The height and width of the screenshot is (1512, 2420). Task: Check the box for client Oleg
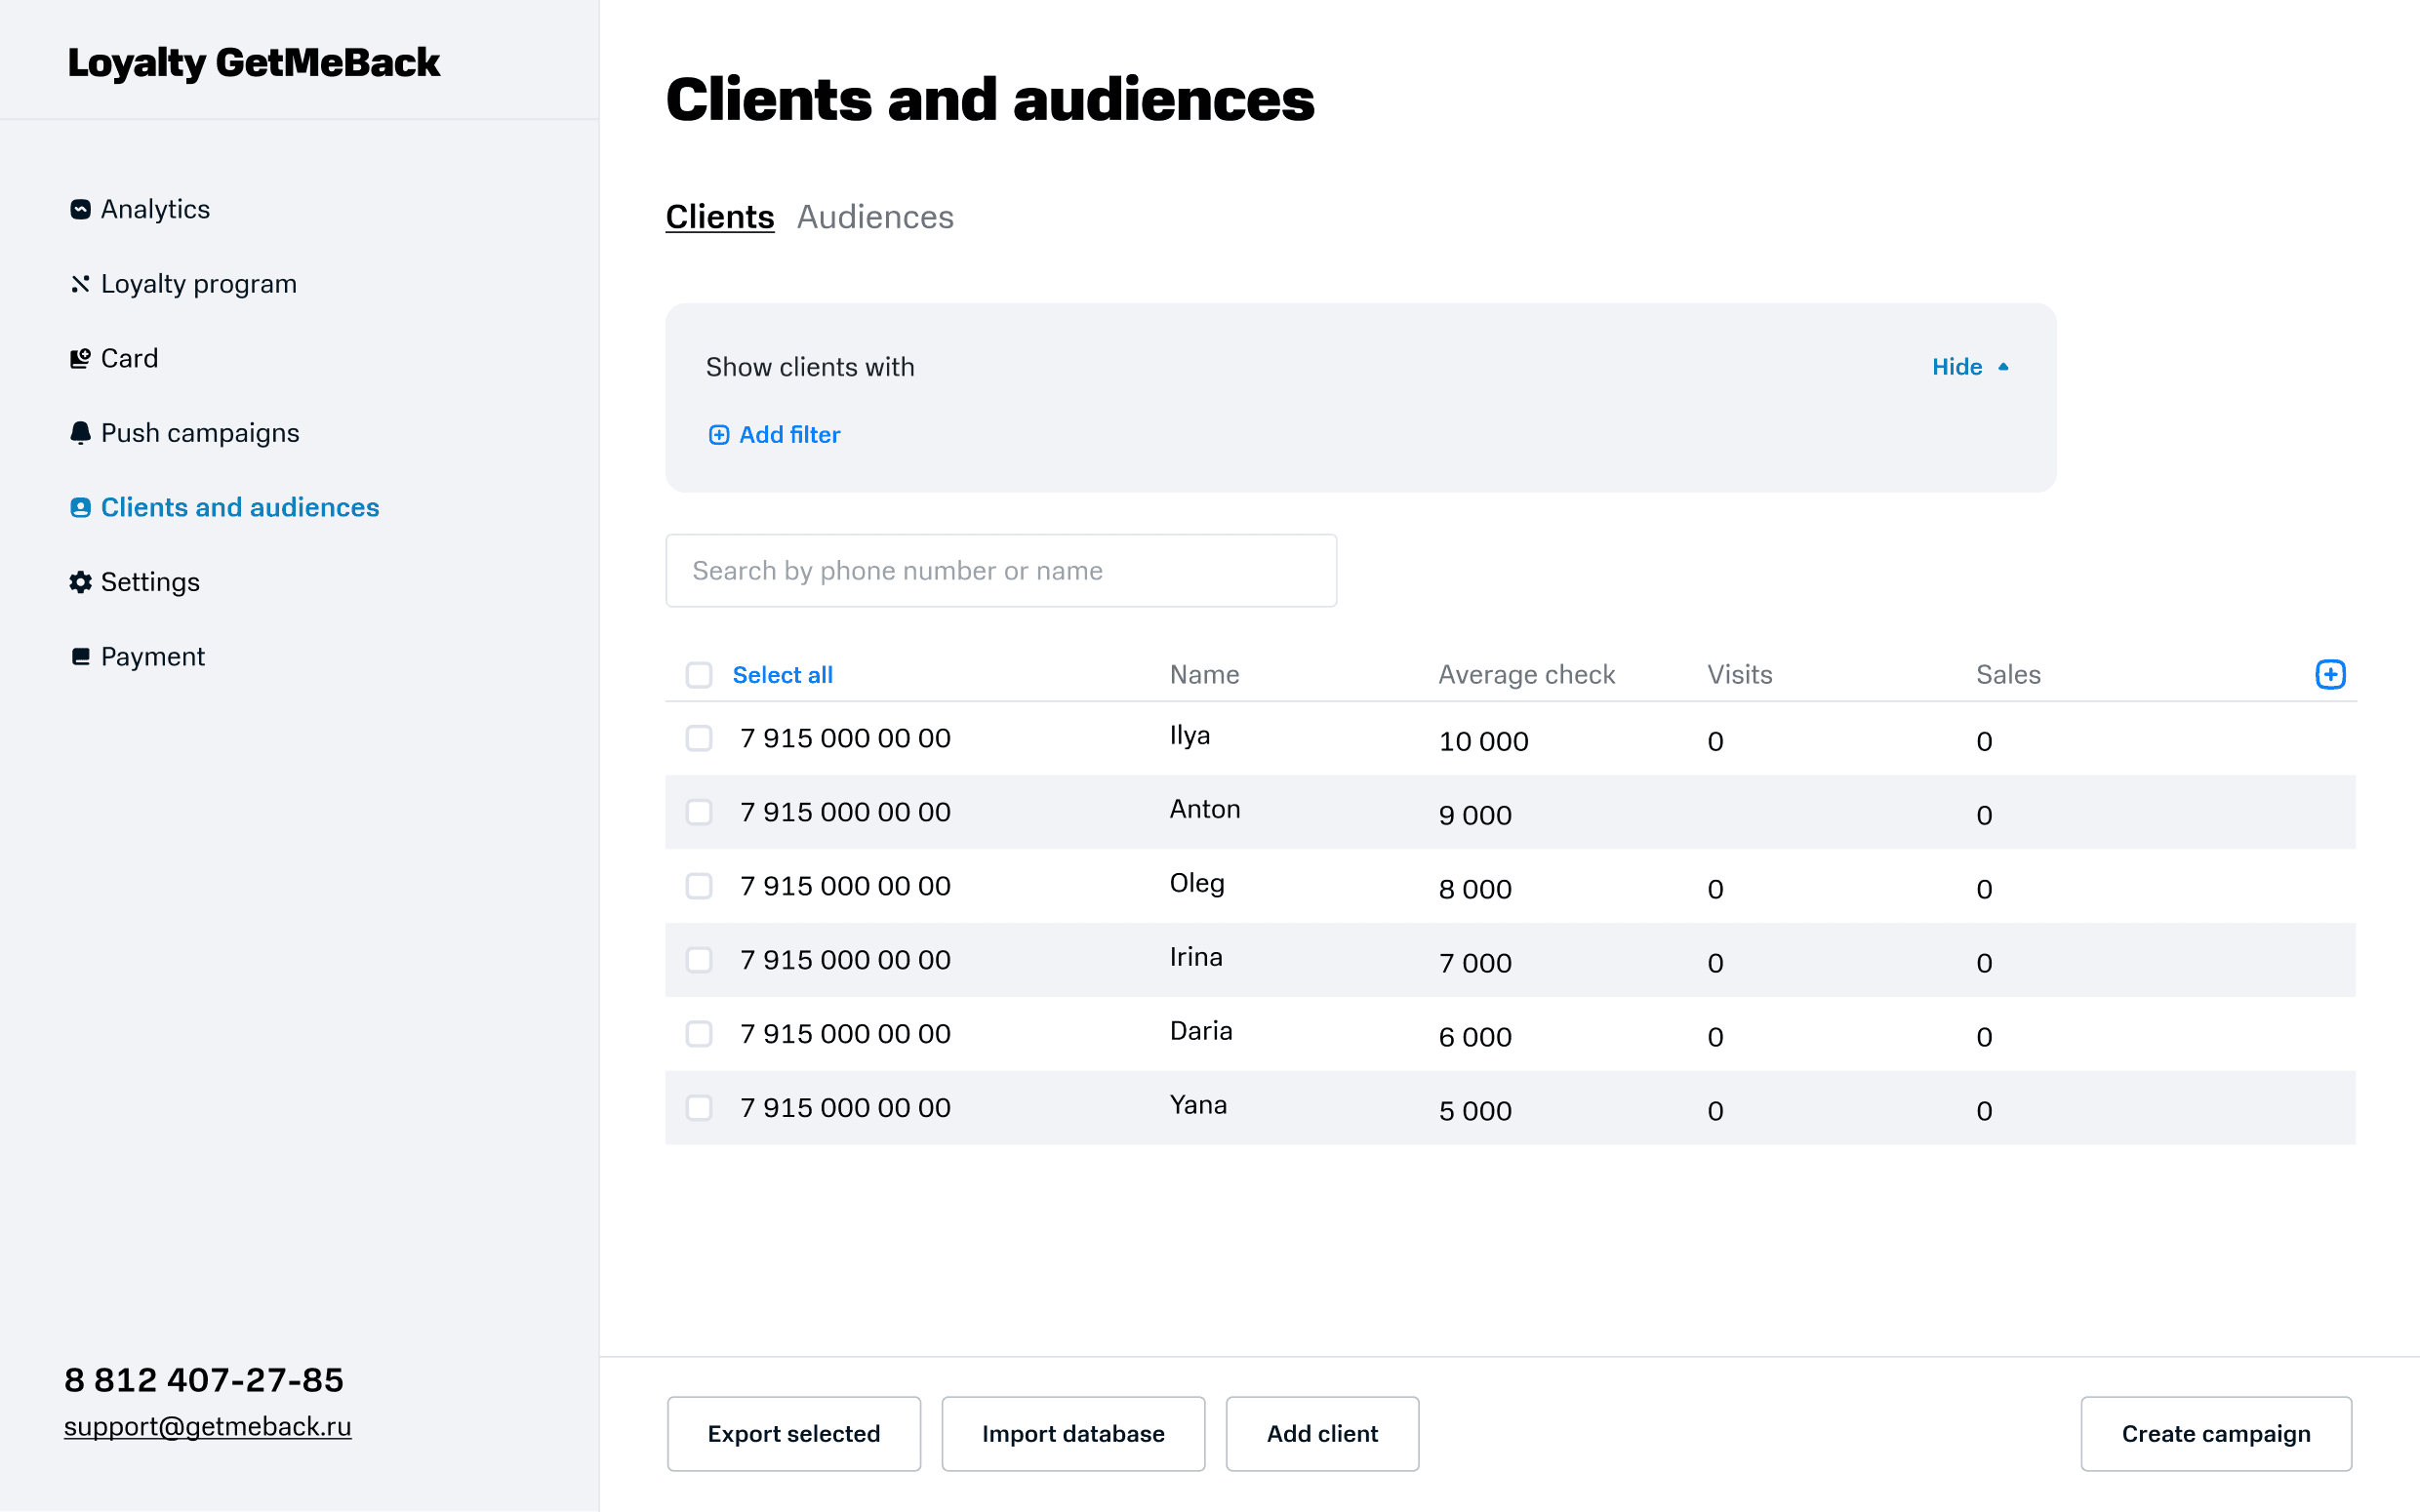[x=699, y=886]
